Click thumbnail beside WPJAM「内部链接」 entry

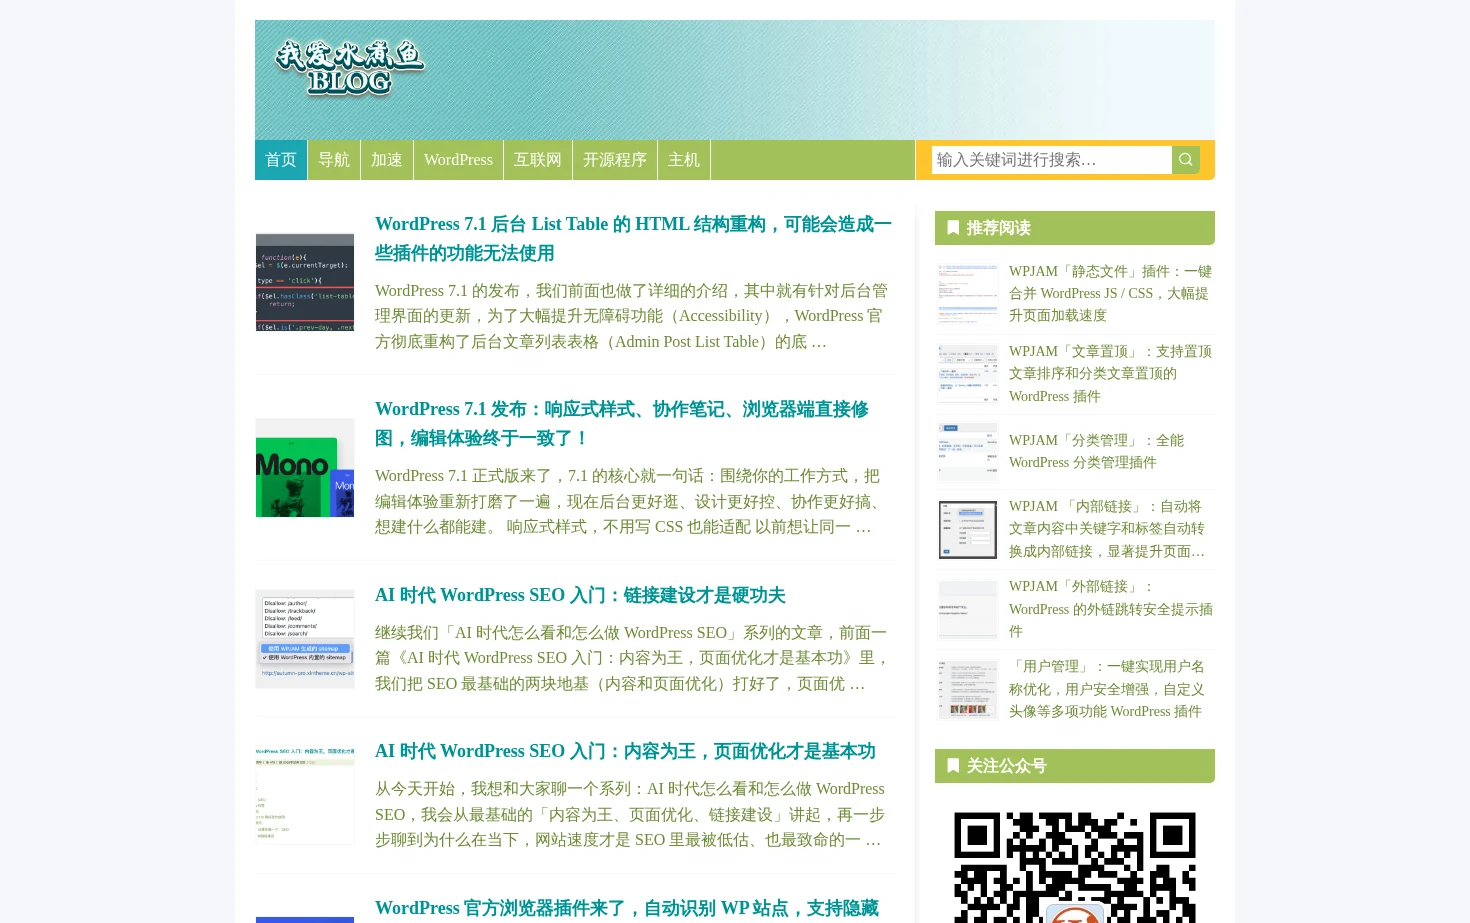click(968, 530)
